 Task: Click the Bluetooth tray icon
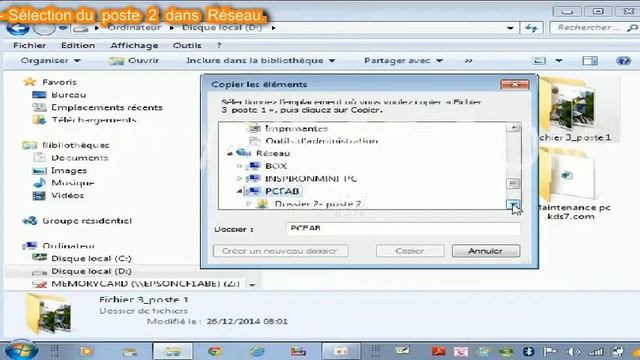tap(528, 351)
